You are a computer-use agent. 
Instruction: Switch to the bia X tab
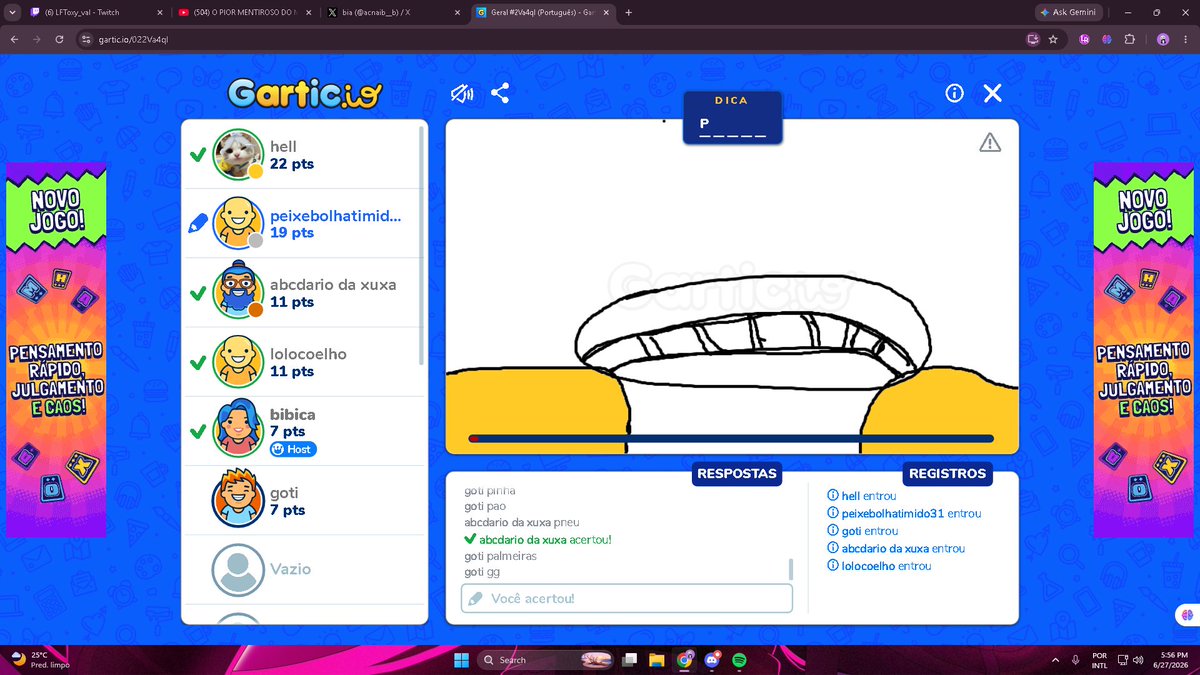(395, 13)
